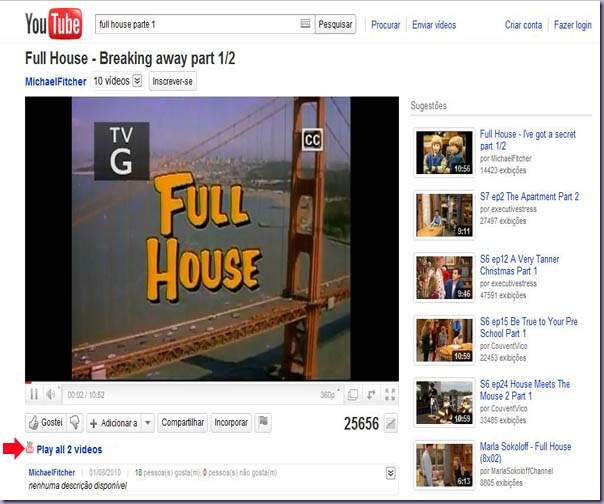The width and height of the screenshot is (604, 504).
Task: Open the Adicionar a dropdown arrow
Action: click(x=148, y=423)
